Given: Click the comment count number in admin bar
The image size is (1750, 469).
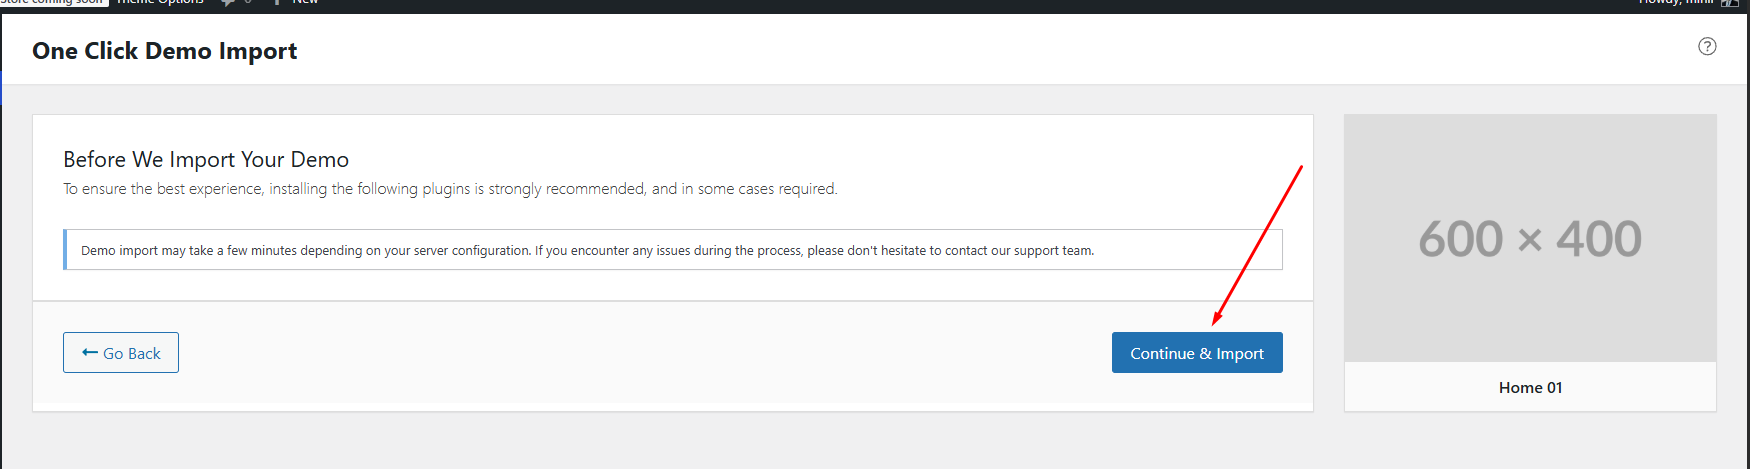Looking at the screenshot, I should pos(248,3).
